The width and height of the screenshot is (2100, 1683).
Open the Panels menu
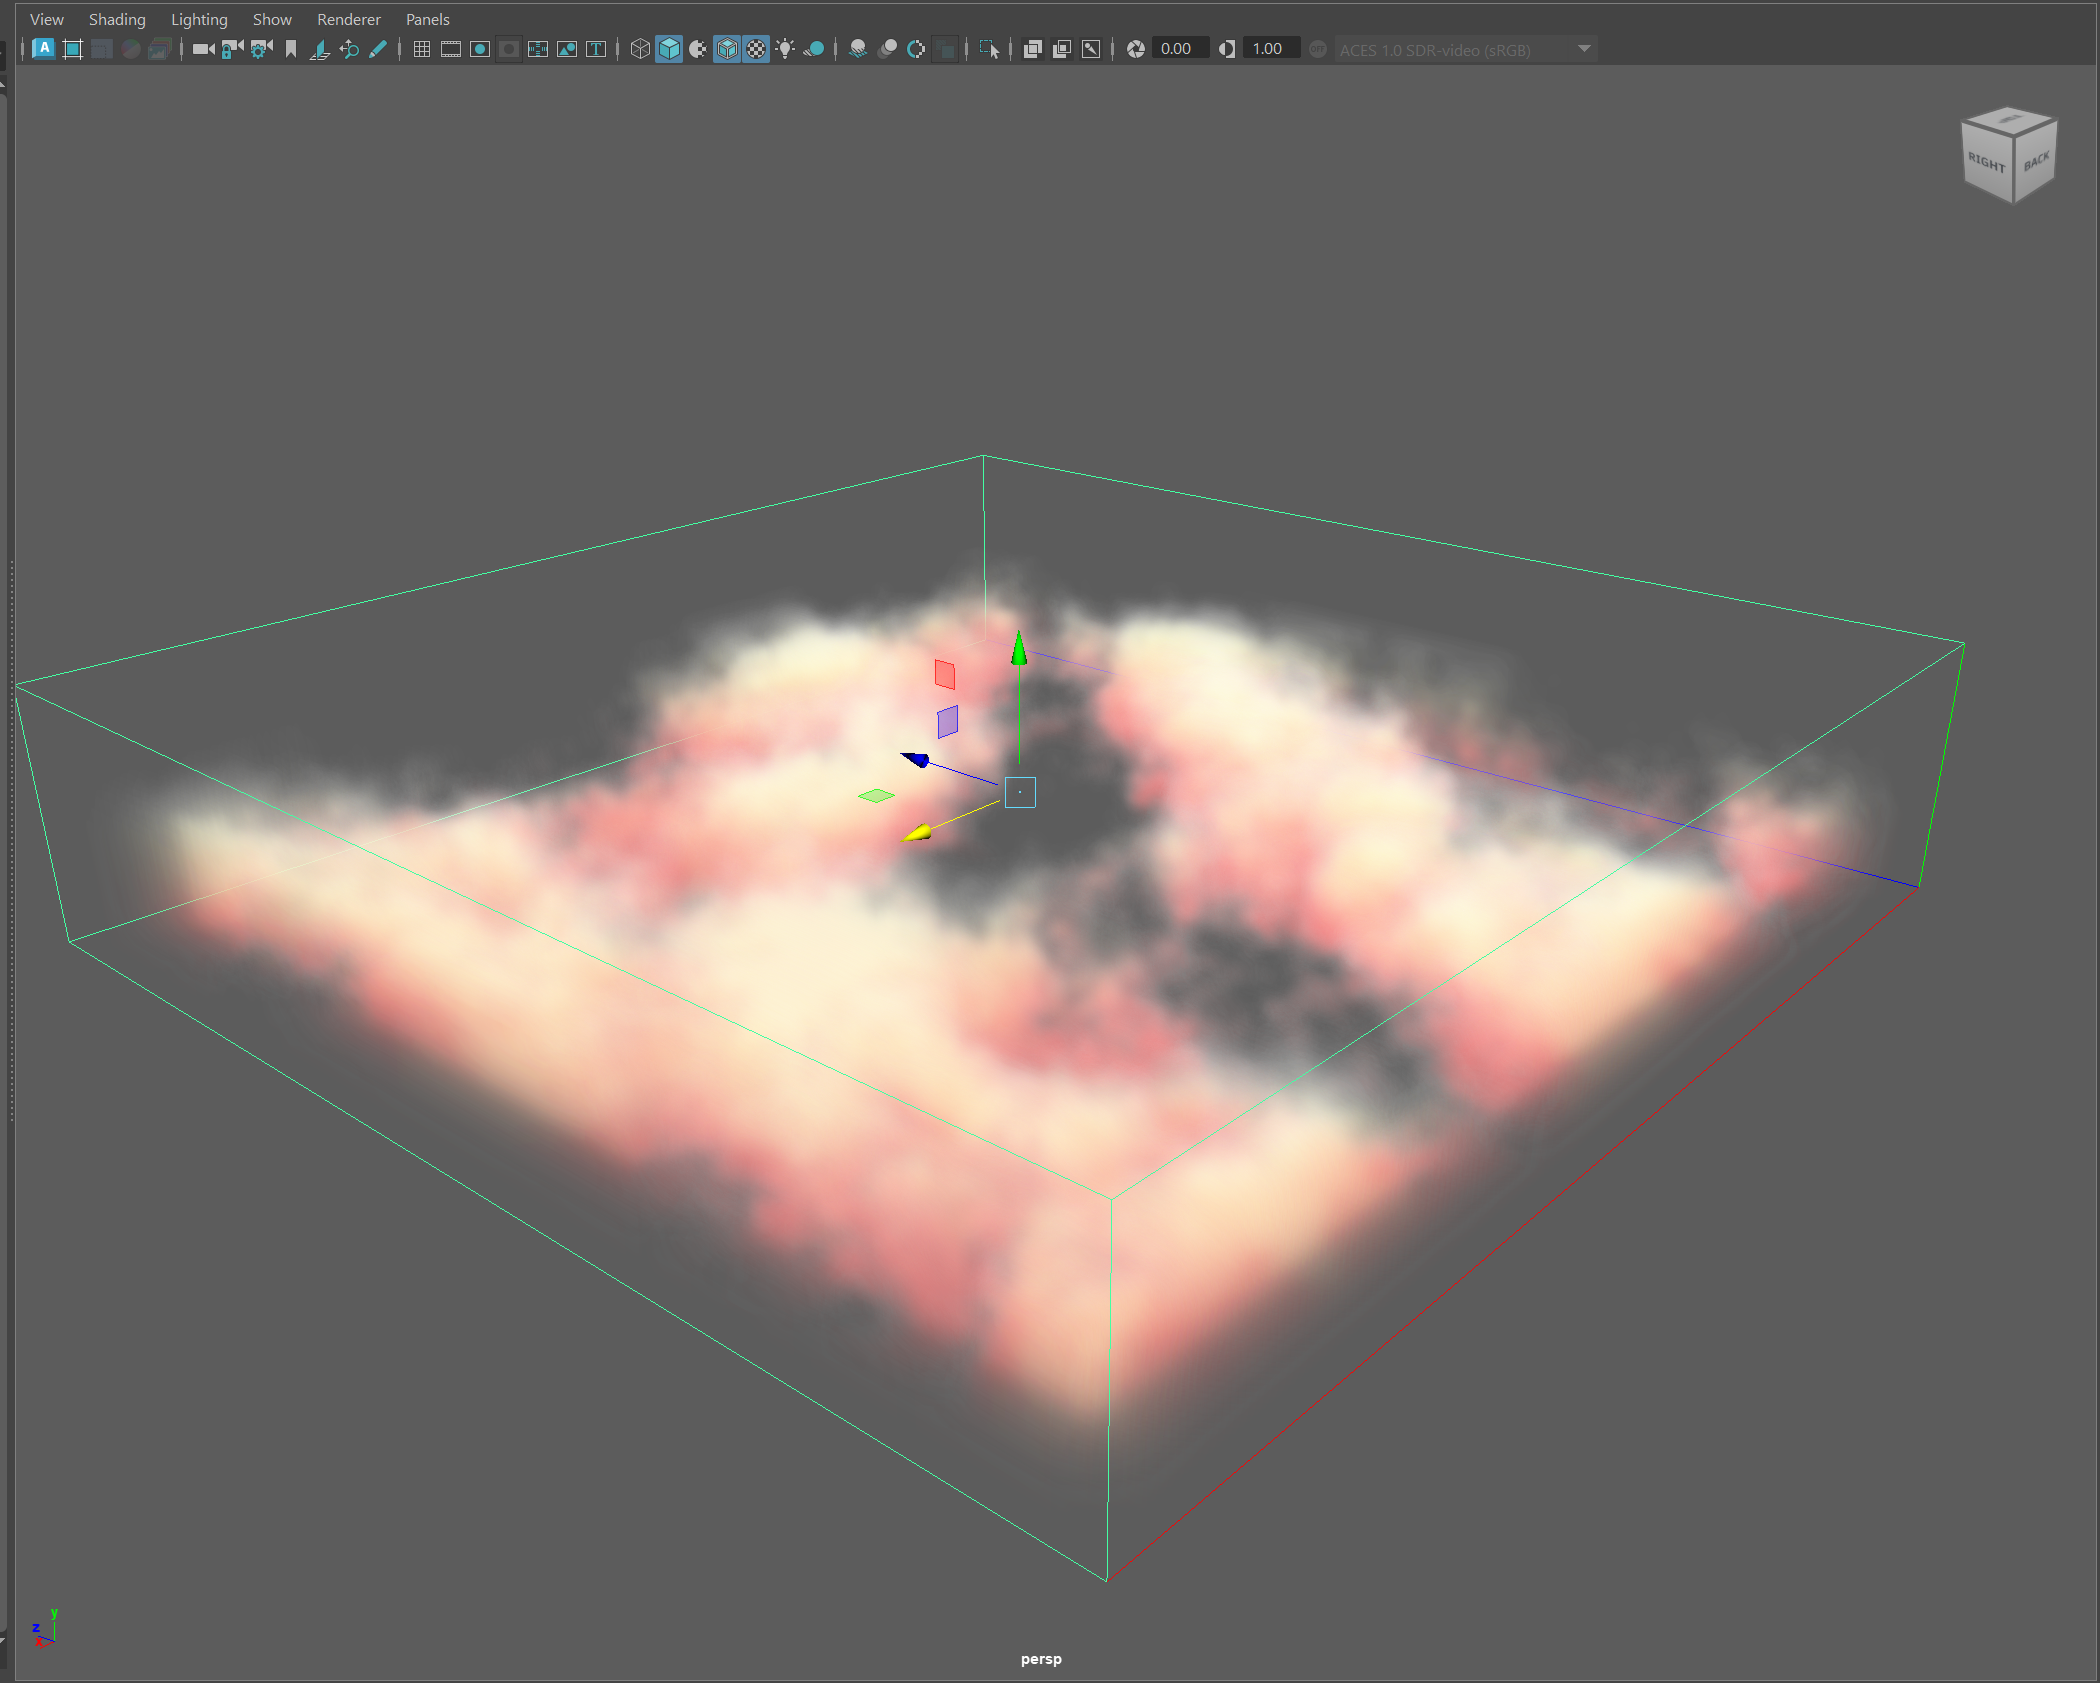(x=427, y=19)
